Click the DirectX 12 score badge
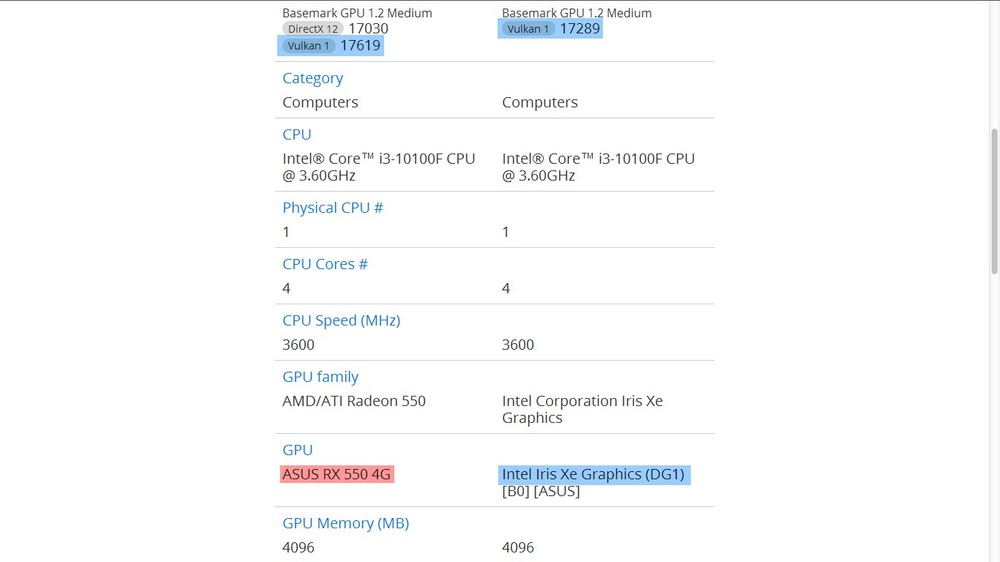Viewport: 1000px width, 562px height. (313, 29)
